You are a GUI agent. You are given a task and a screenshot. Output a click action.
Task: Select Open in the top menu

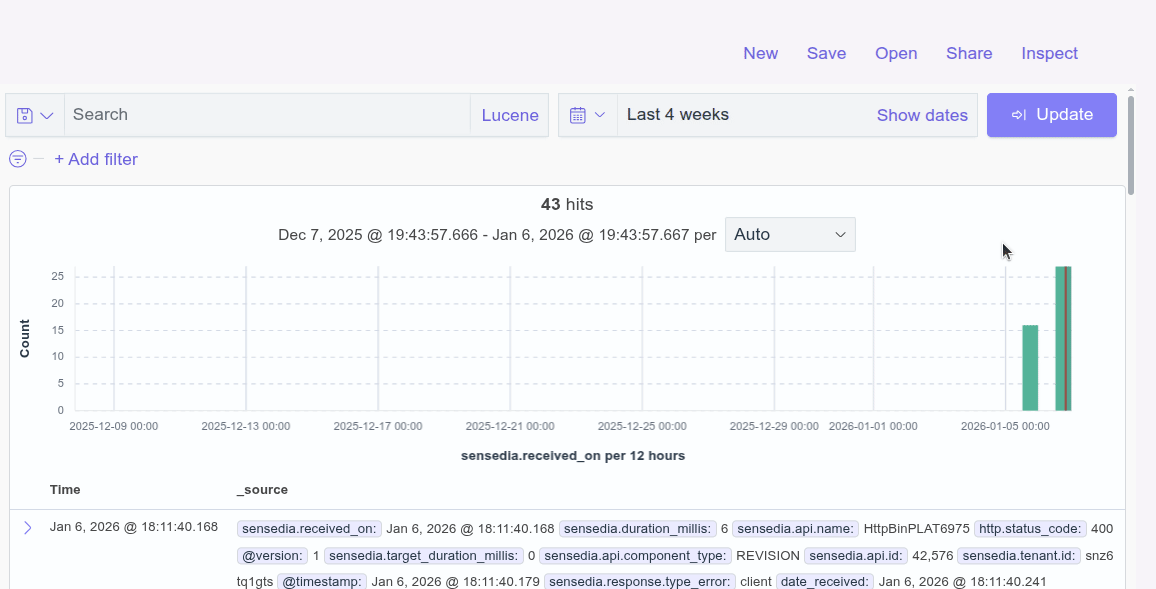point(895,53)
